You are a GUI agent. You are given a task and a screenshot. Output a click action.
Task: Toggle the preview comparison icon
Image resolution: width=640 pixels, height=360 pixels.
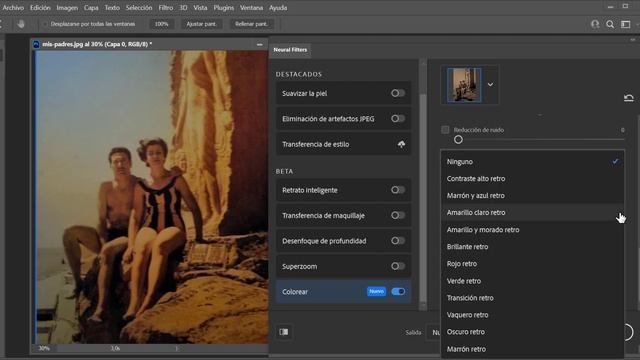pos(284,332)
